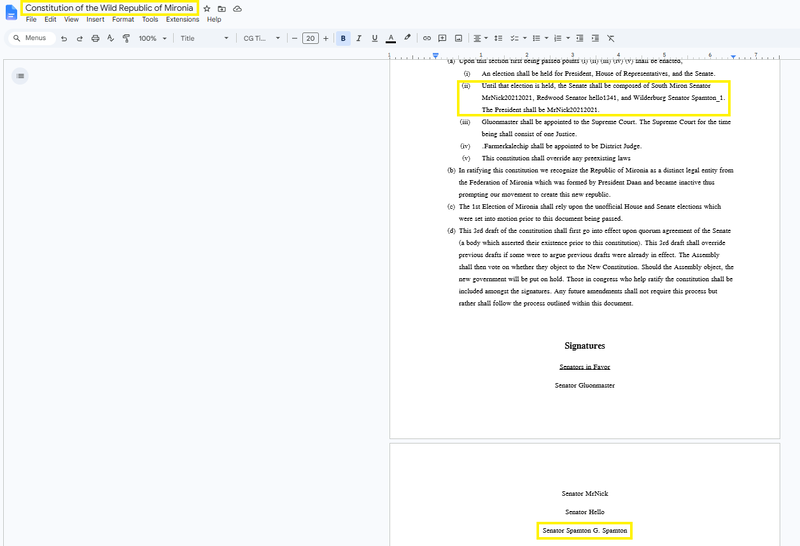Click the Undo arrow
800x546 pixels.
pos(64,38)
